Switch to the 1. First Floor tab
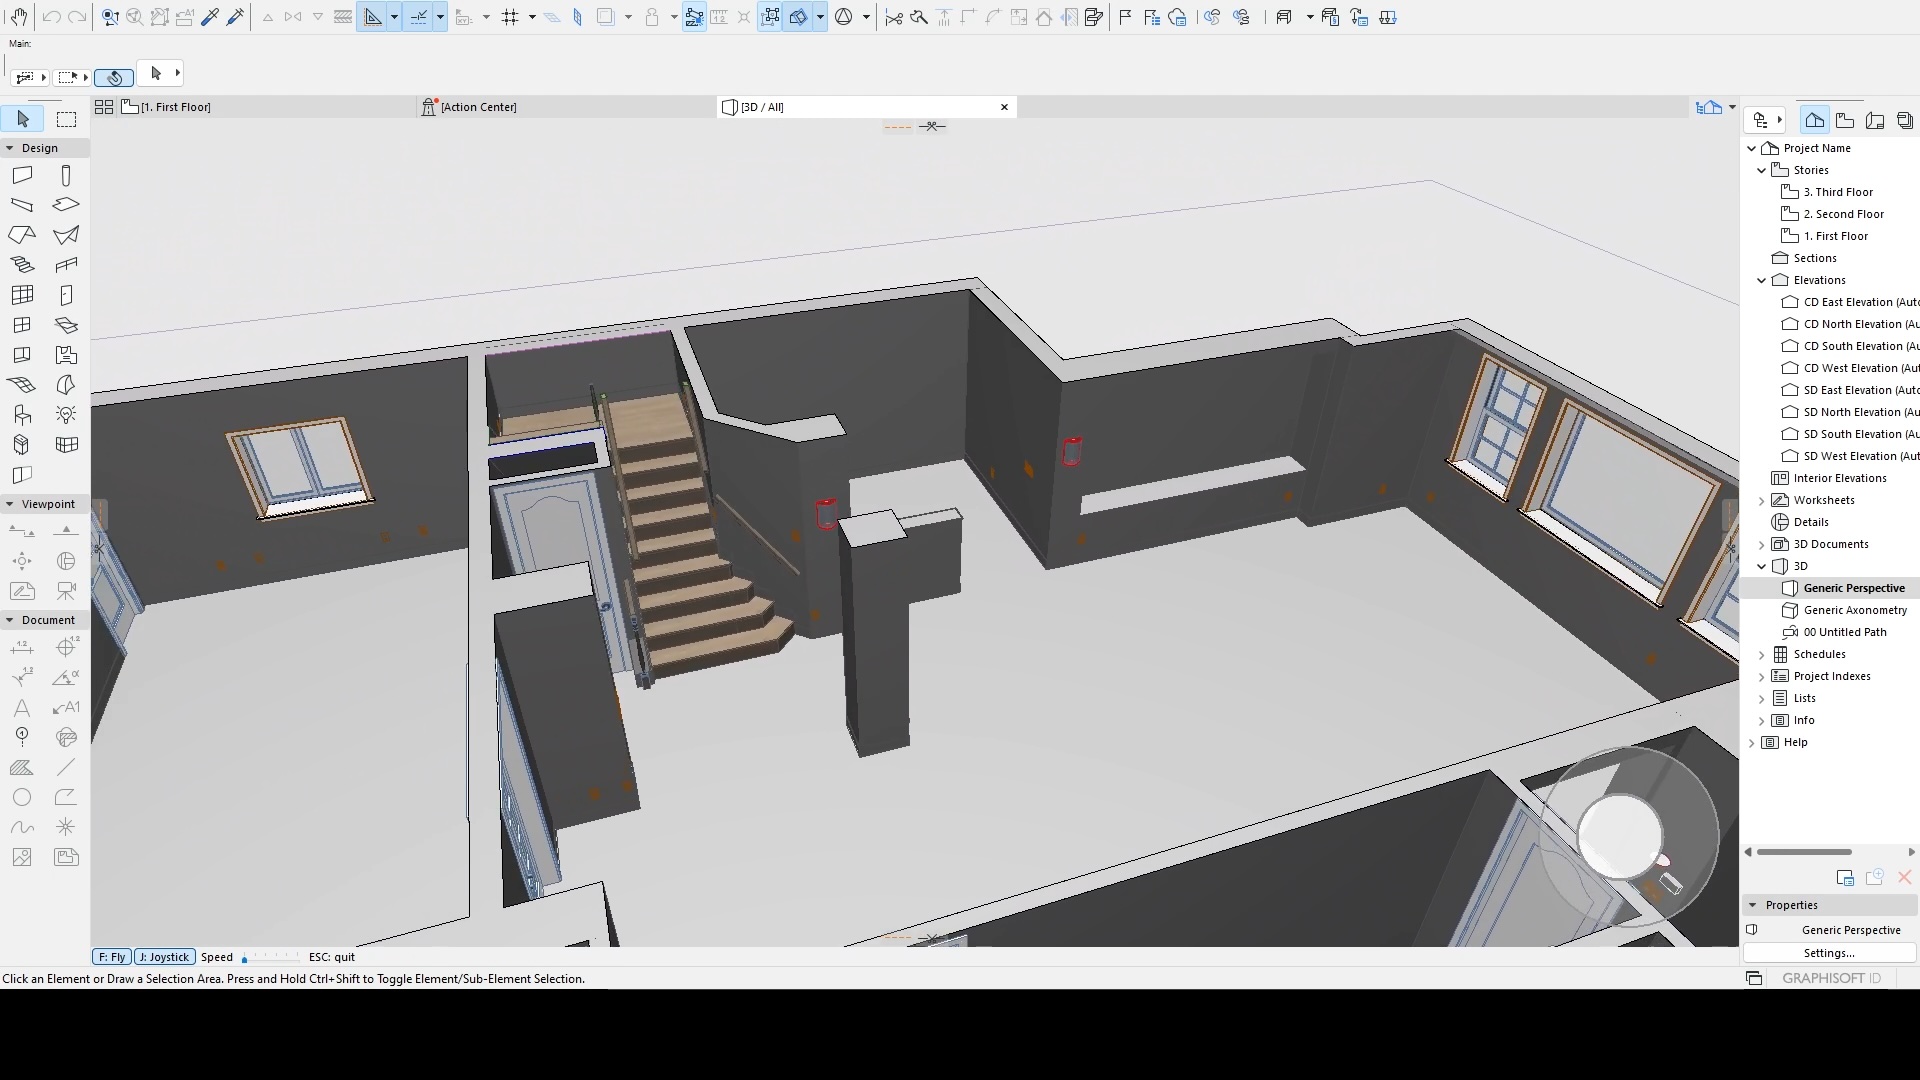The width and height of the screenshot is (1920, 1080). (176, 107)
